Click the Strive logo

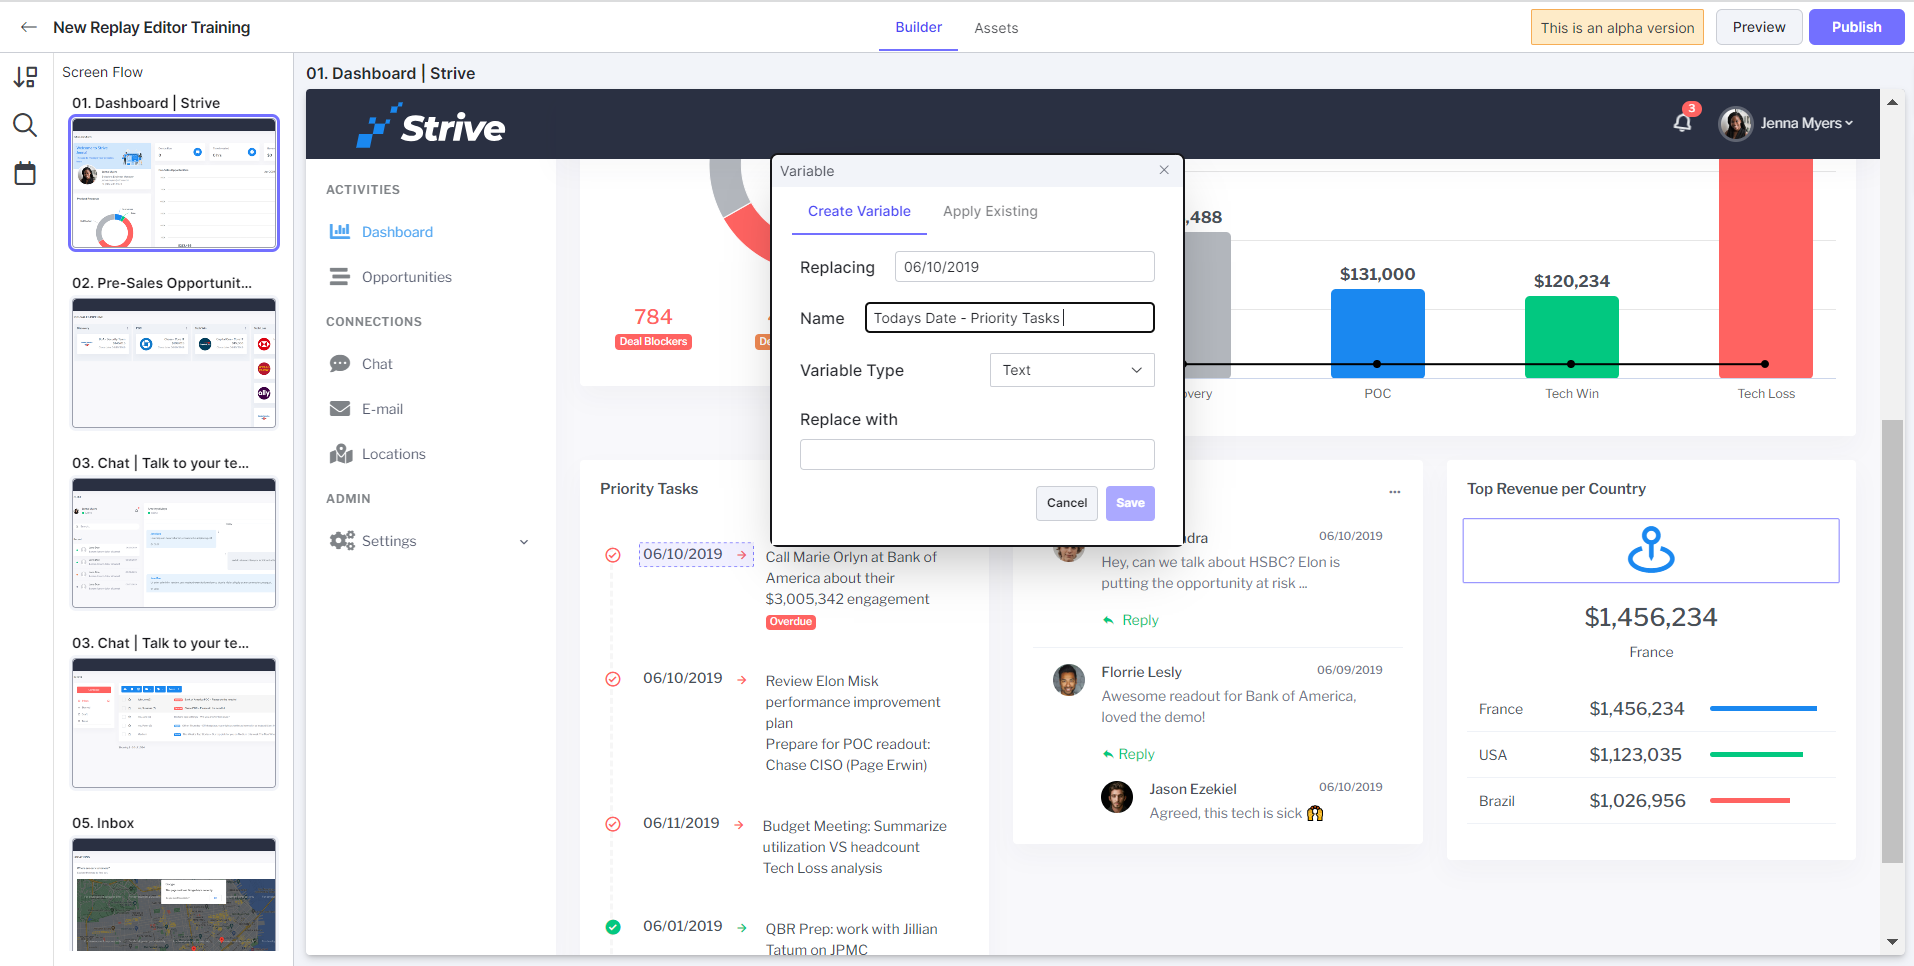click(x=431, y=126)
